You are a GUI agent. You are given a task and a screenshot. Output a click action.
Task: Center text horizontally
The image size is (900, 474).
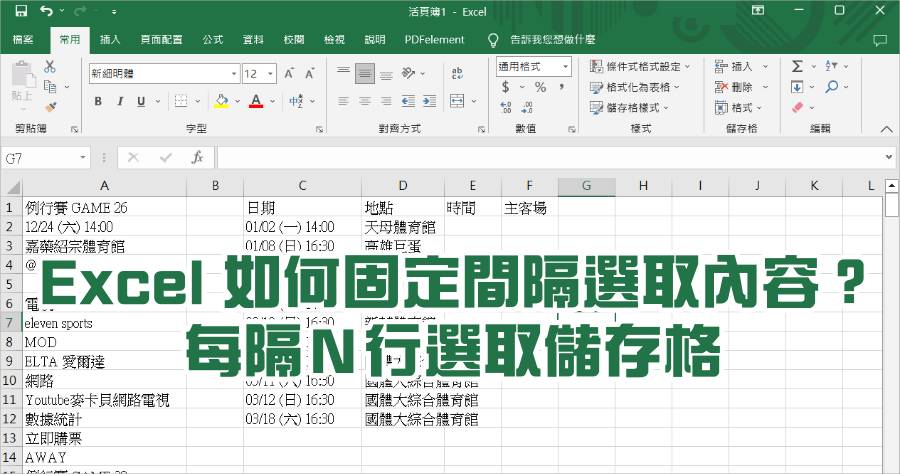364,102
